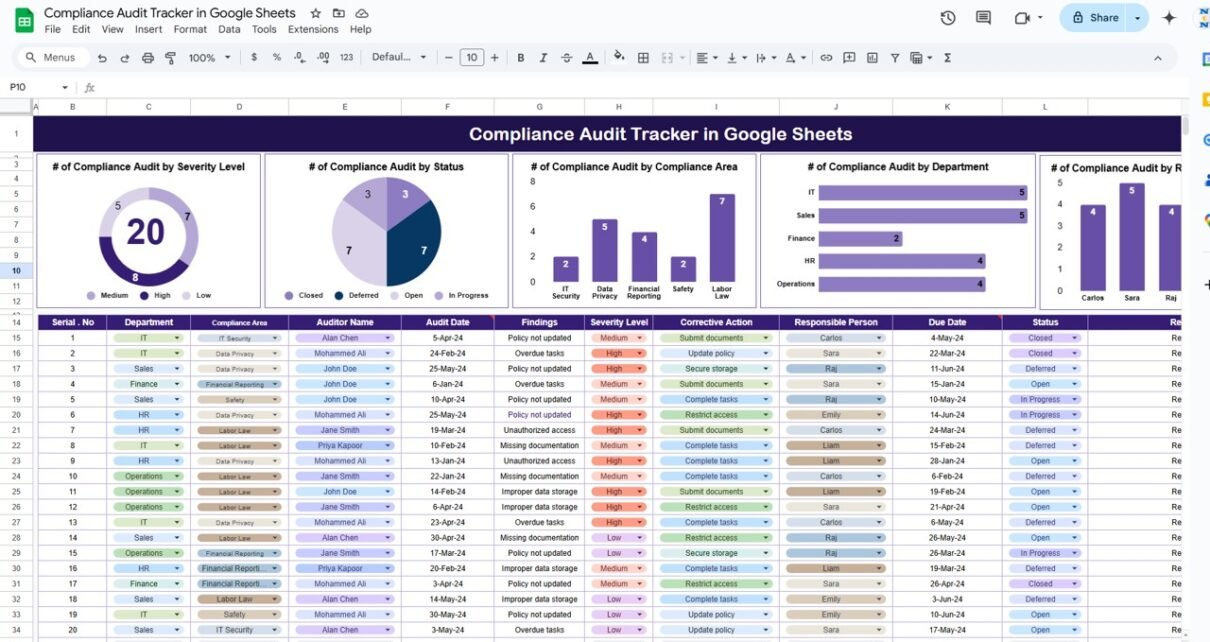
Task: Open Auditor Name dropdown in serial 16 row
Action: pyautogui.click(x=388, y=568)
